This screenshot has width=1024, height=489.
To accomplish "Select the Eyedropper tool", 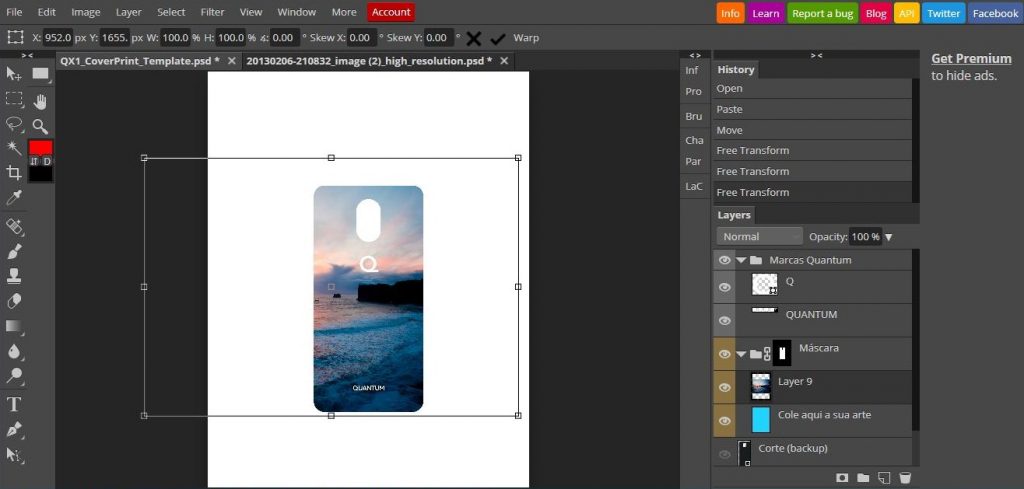I will click(14, 198).
